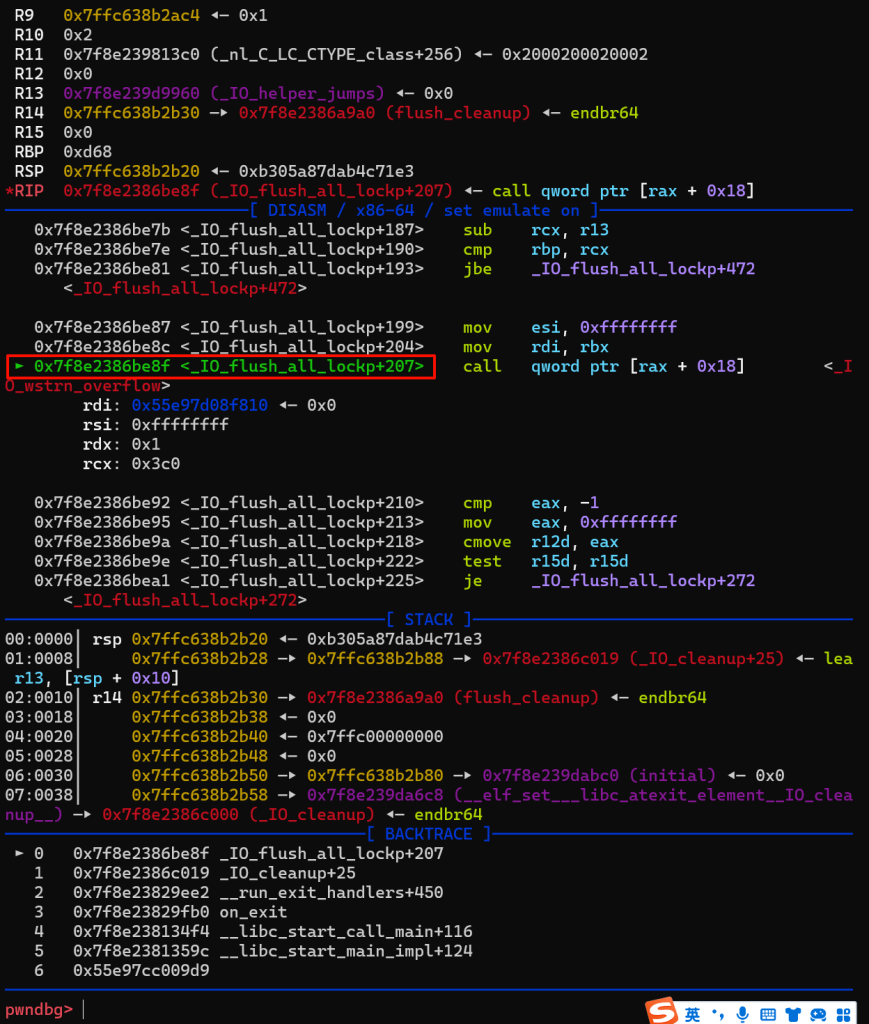This screenshot has height=1024, width=869.
Task: Start voice input with the microphone icon
Action: (742, 1011)
